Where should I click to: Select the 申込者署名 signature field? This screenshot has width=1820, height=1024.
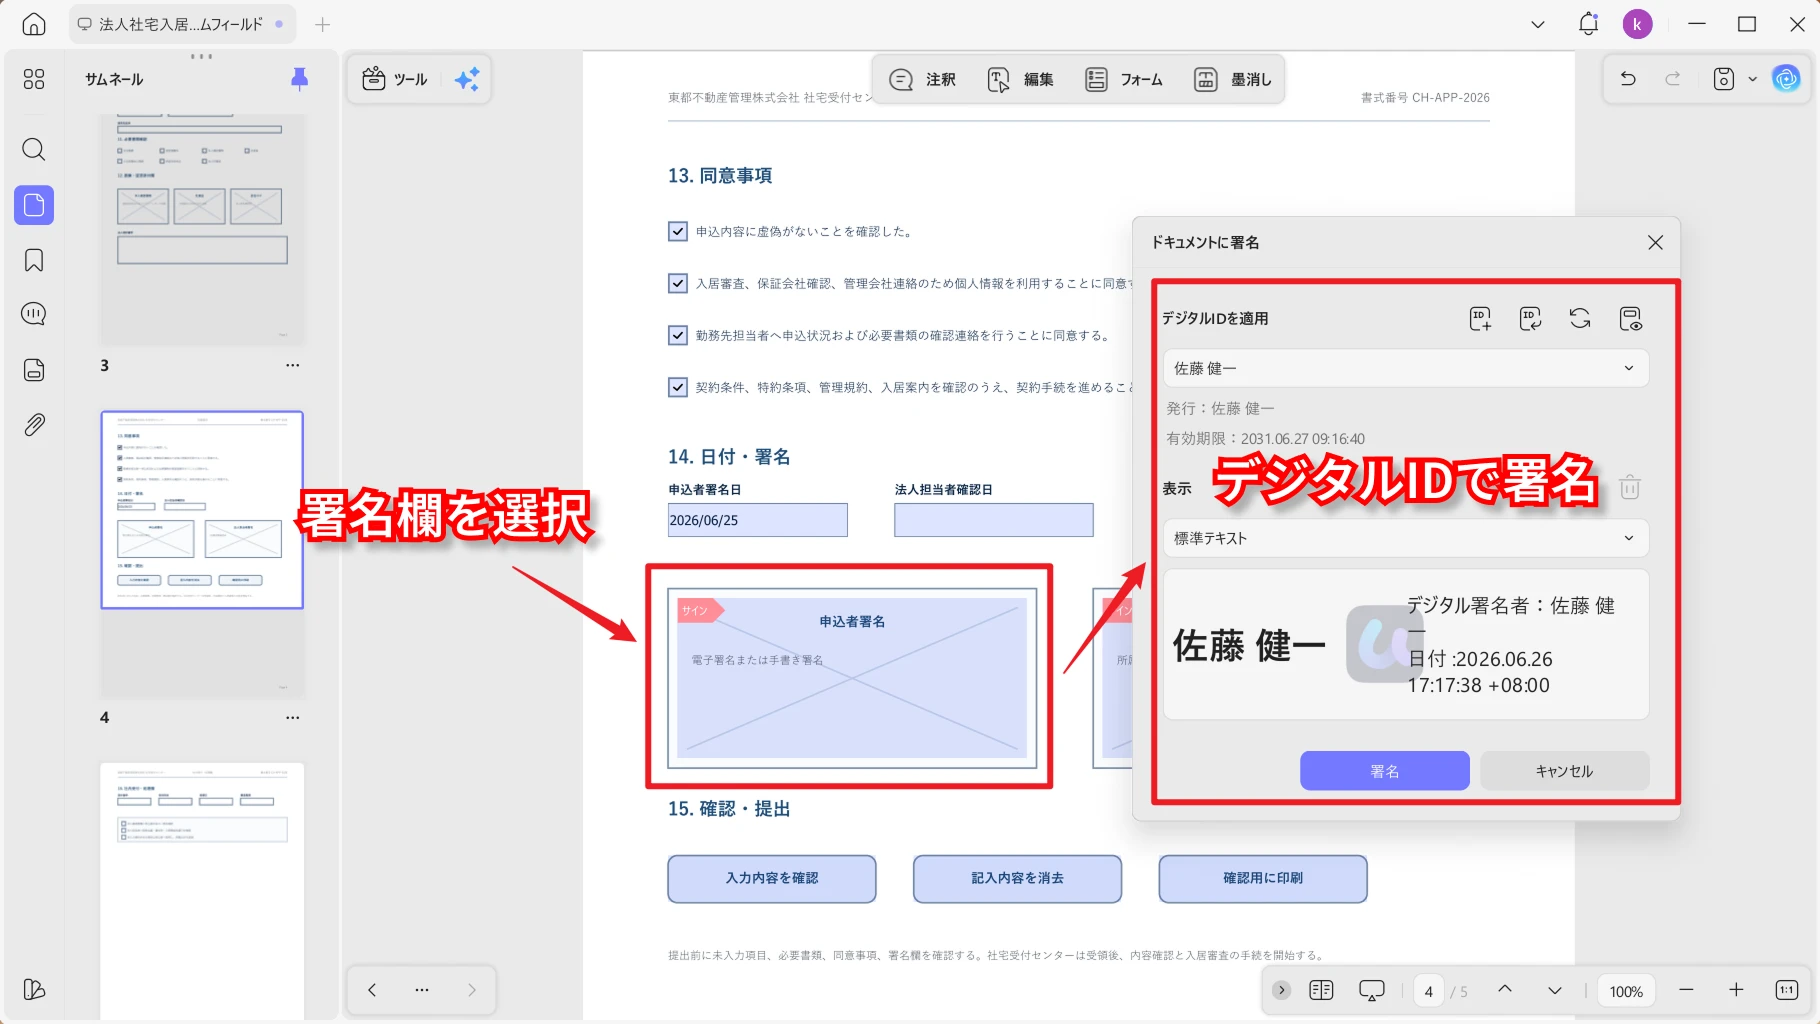[x=852, y=677]
